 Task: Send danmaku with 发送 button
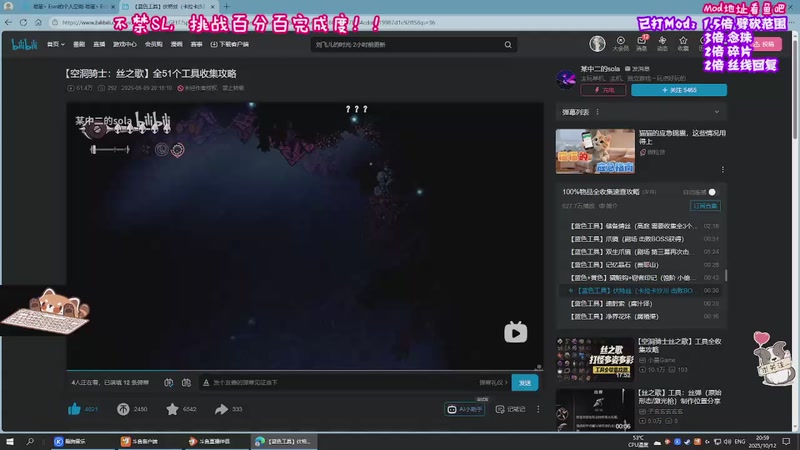524,383
